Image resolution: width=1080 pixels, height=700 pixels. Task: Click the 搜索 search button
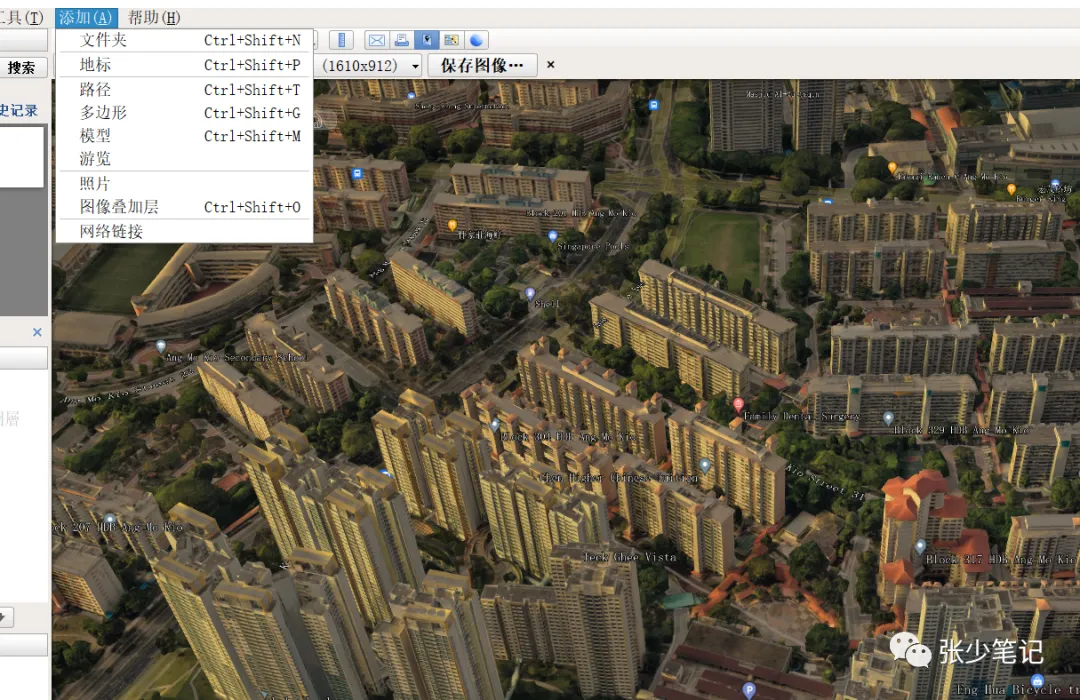(x=23, y=68)
